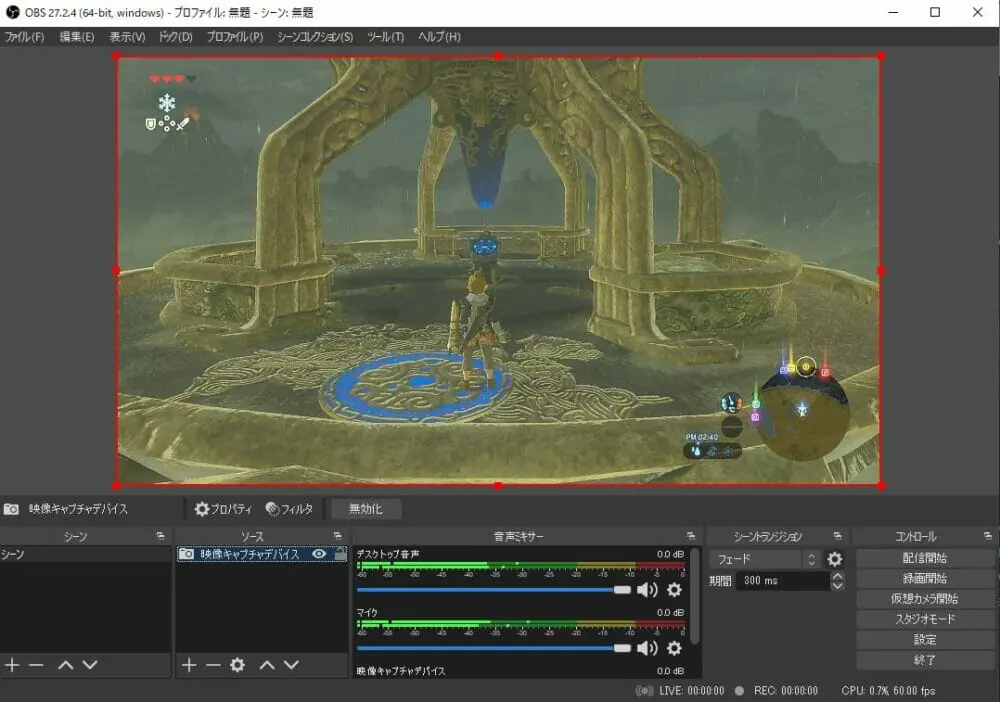The image size is (1000, 702).
Task: Open デスクトップ音声 audio settings gear
Action: (674, 590)
